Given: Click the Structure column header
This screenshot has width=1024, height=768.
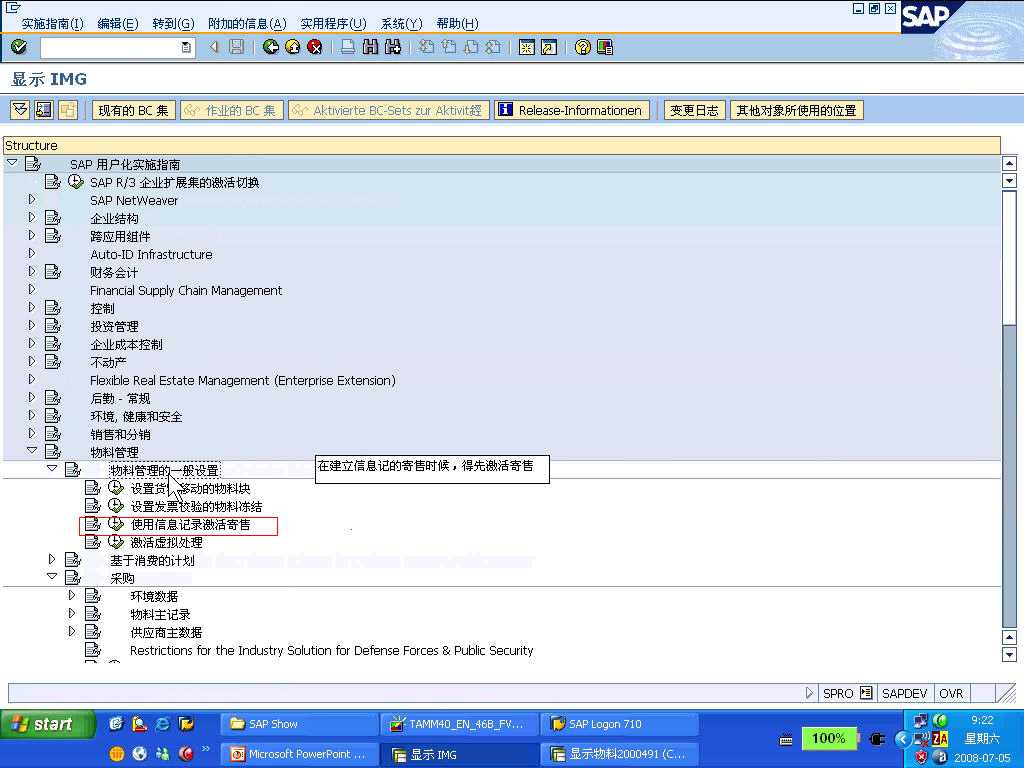Looking at the screenshot, I should pos(502,145).
